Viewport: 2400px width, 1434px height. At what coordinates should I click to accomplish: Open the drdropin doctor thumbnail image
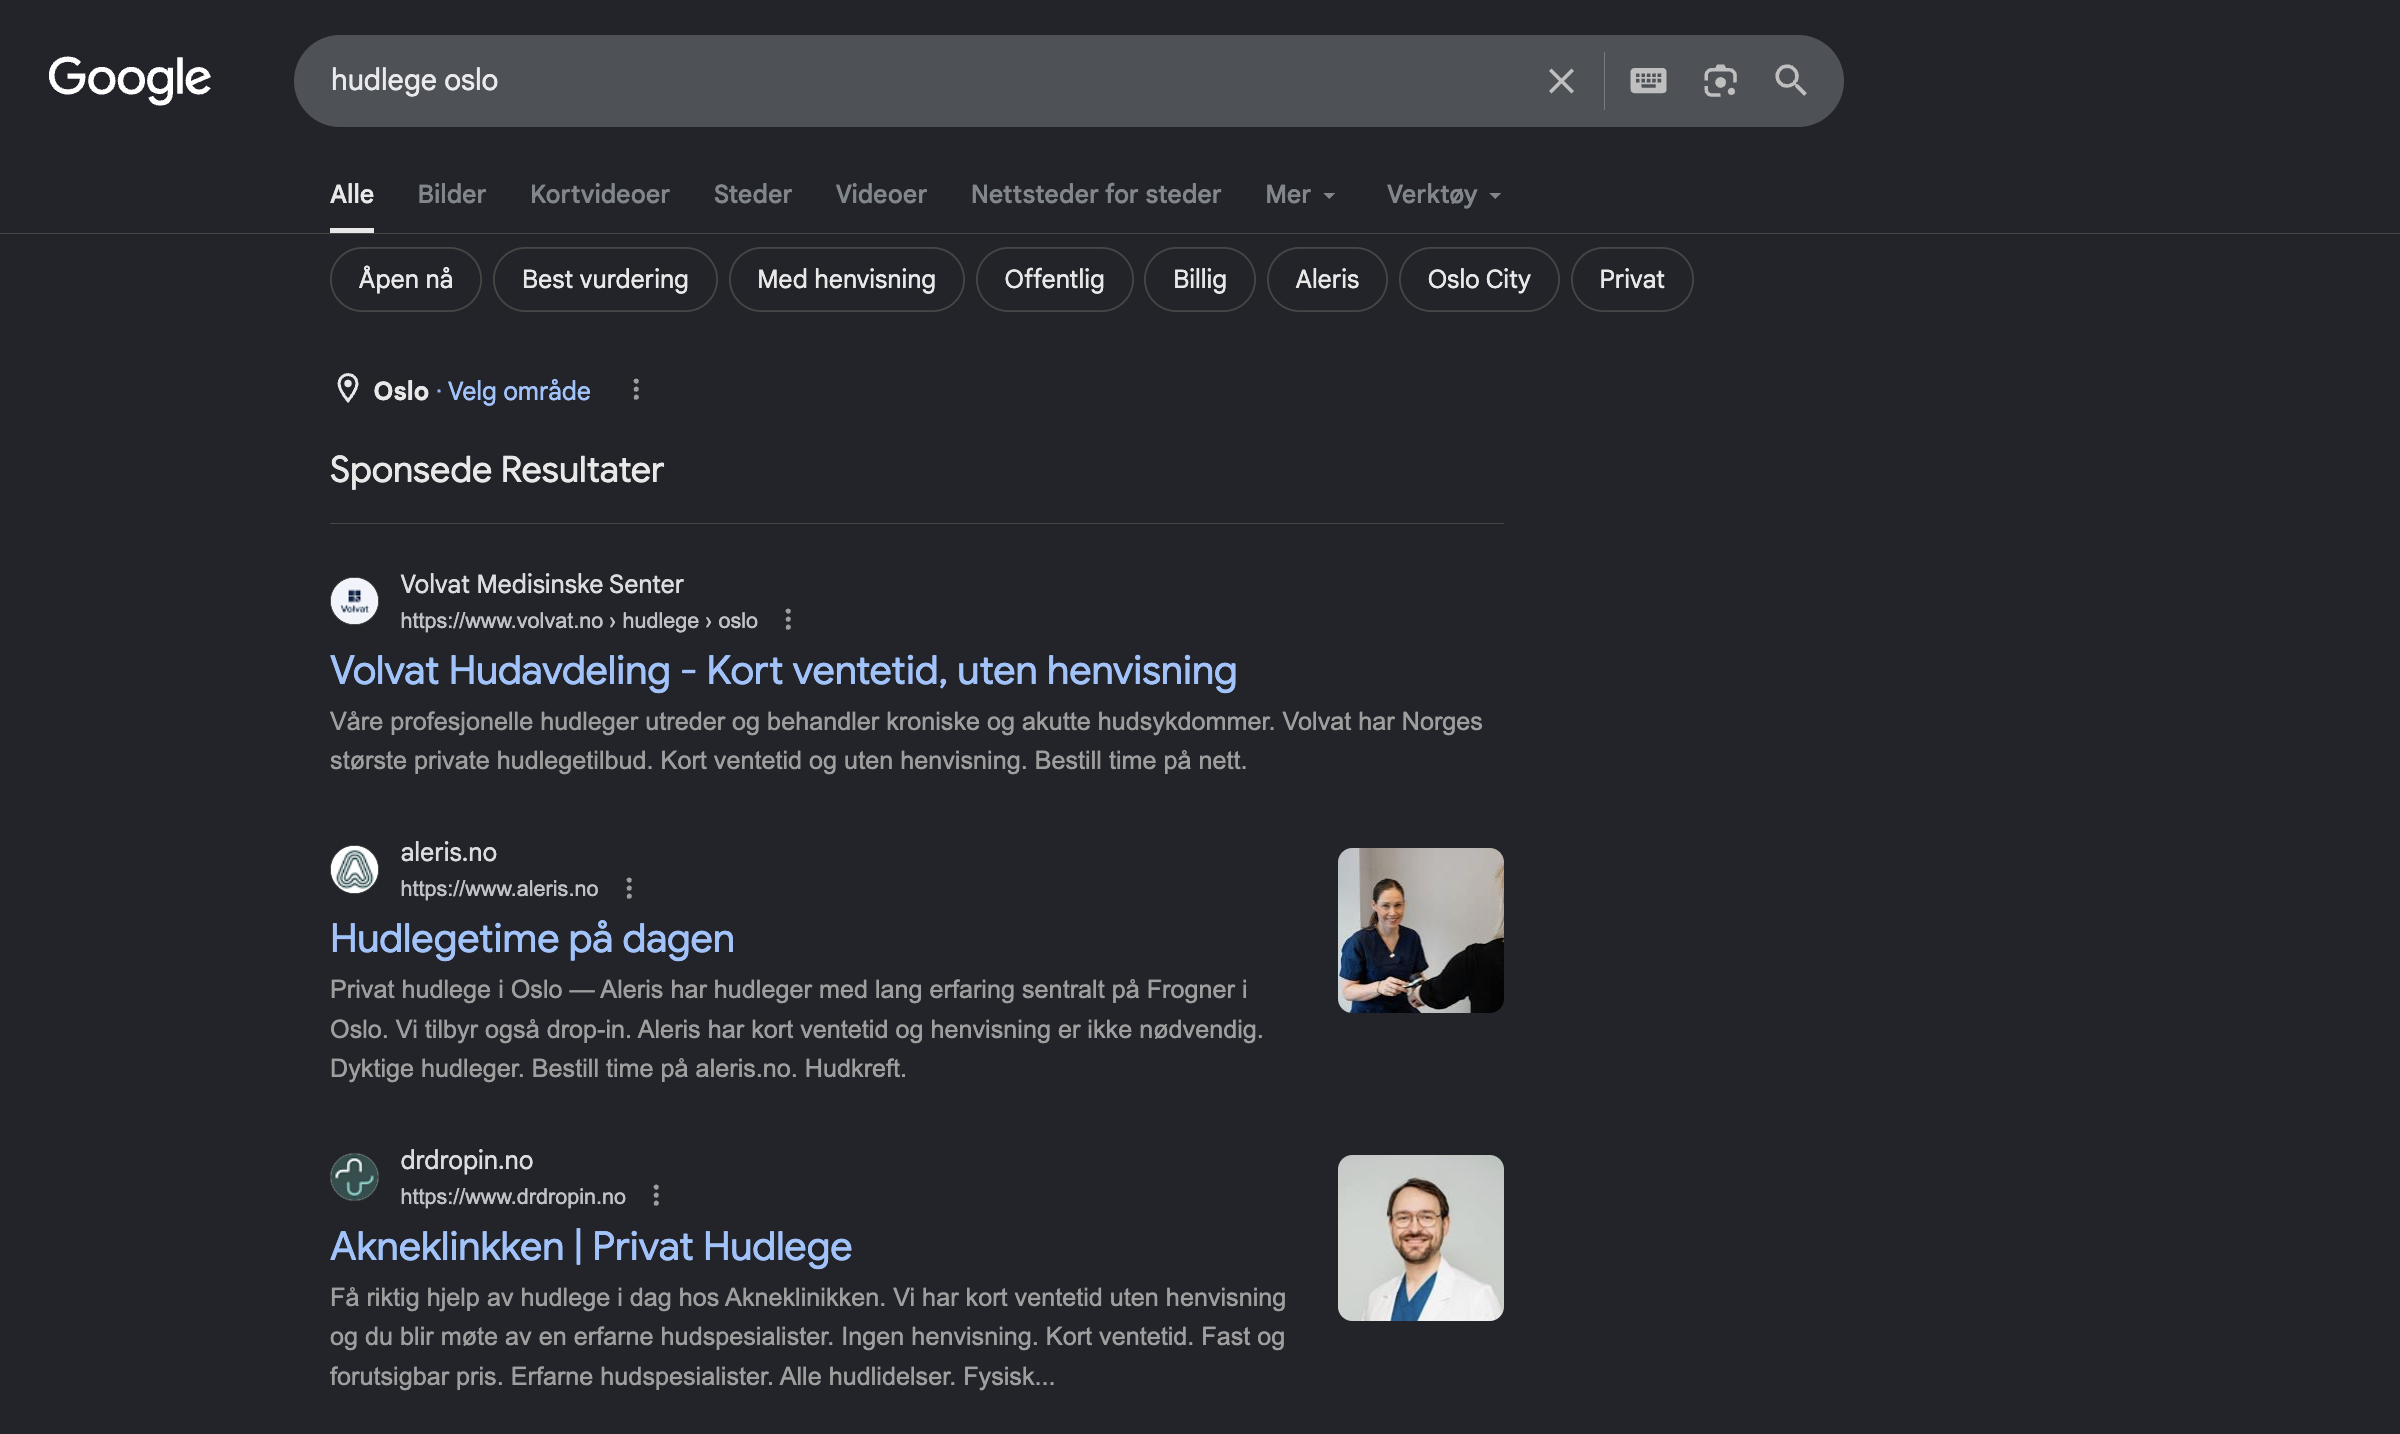point(1421,1238)
